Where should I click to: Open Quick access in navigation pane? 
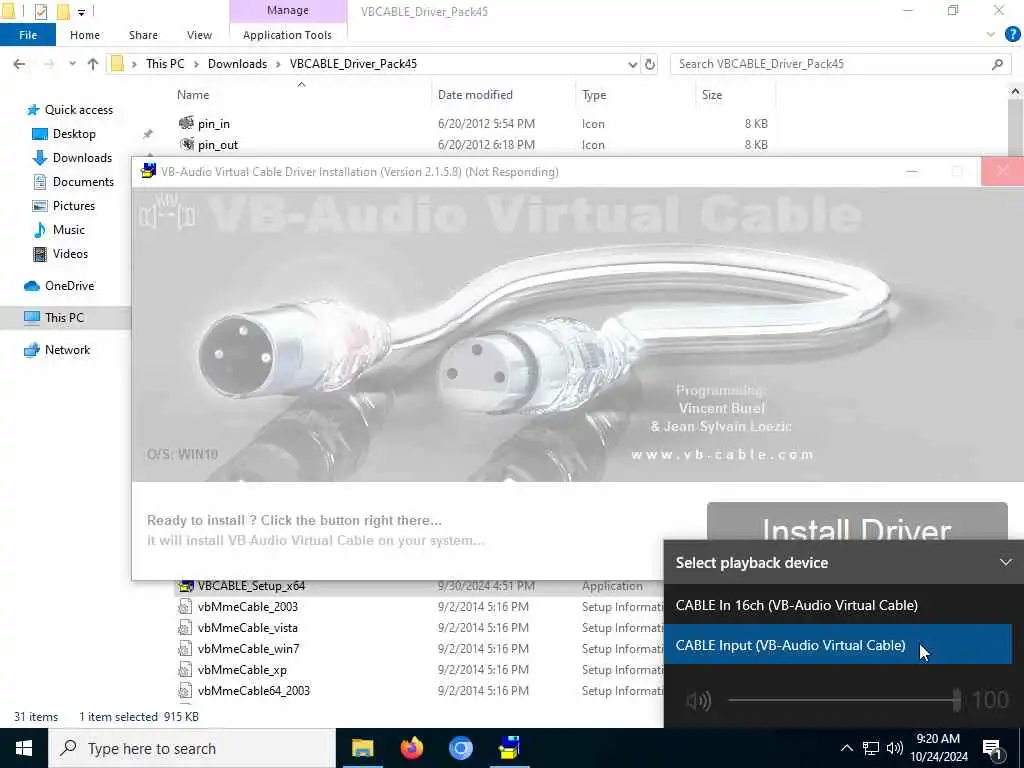click(x=78, y=110)
